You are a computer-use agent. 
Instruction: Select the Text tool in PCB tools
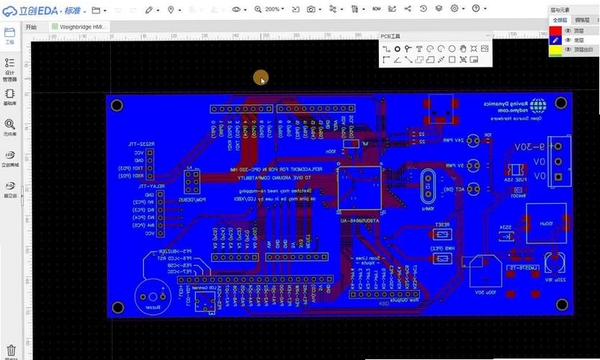pos(419,49)
